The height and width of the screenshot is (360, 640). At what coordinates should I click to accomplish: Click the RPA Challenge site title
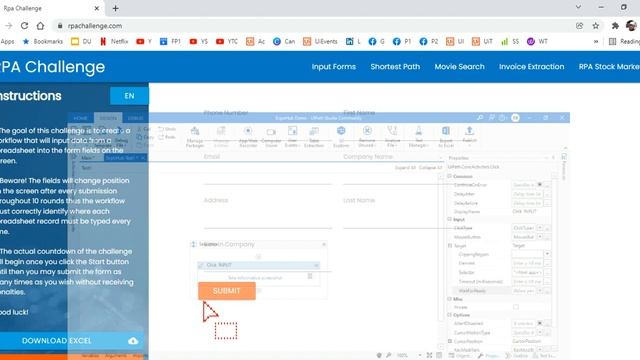(x=52, y=67)
